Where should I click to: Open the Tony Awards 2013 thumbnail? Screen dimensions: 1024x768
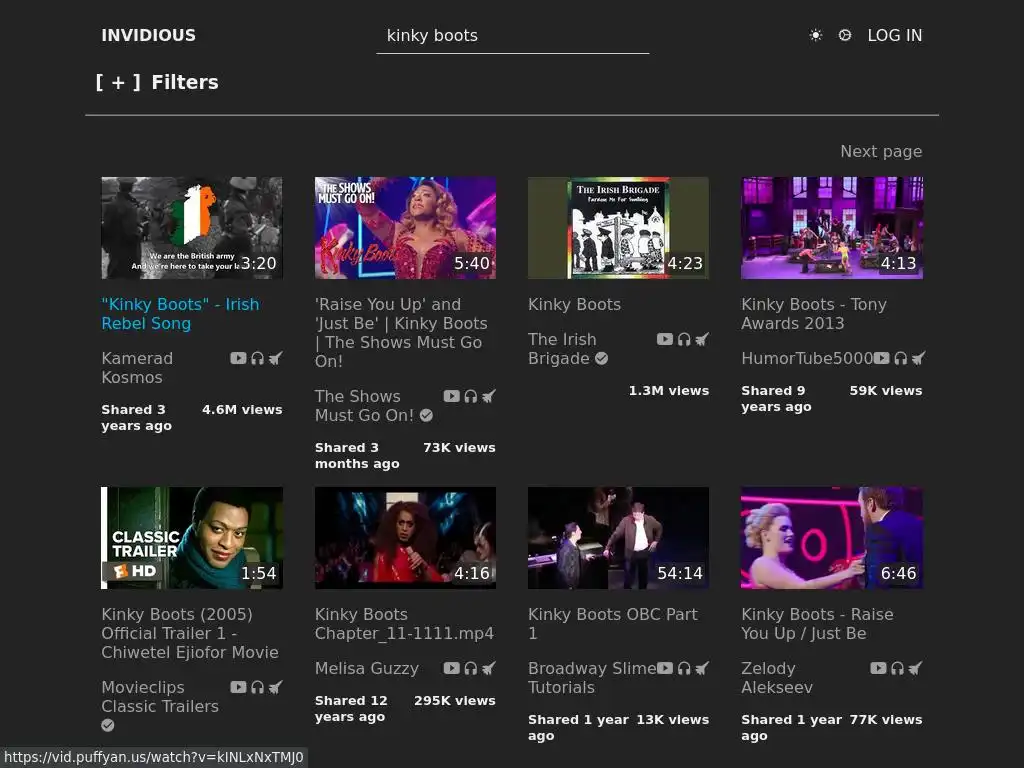832,228
